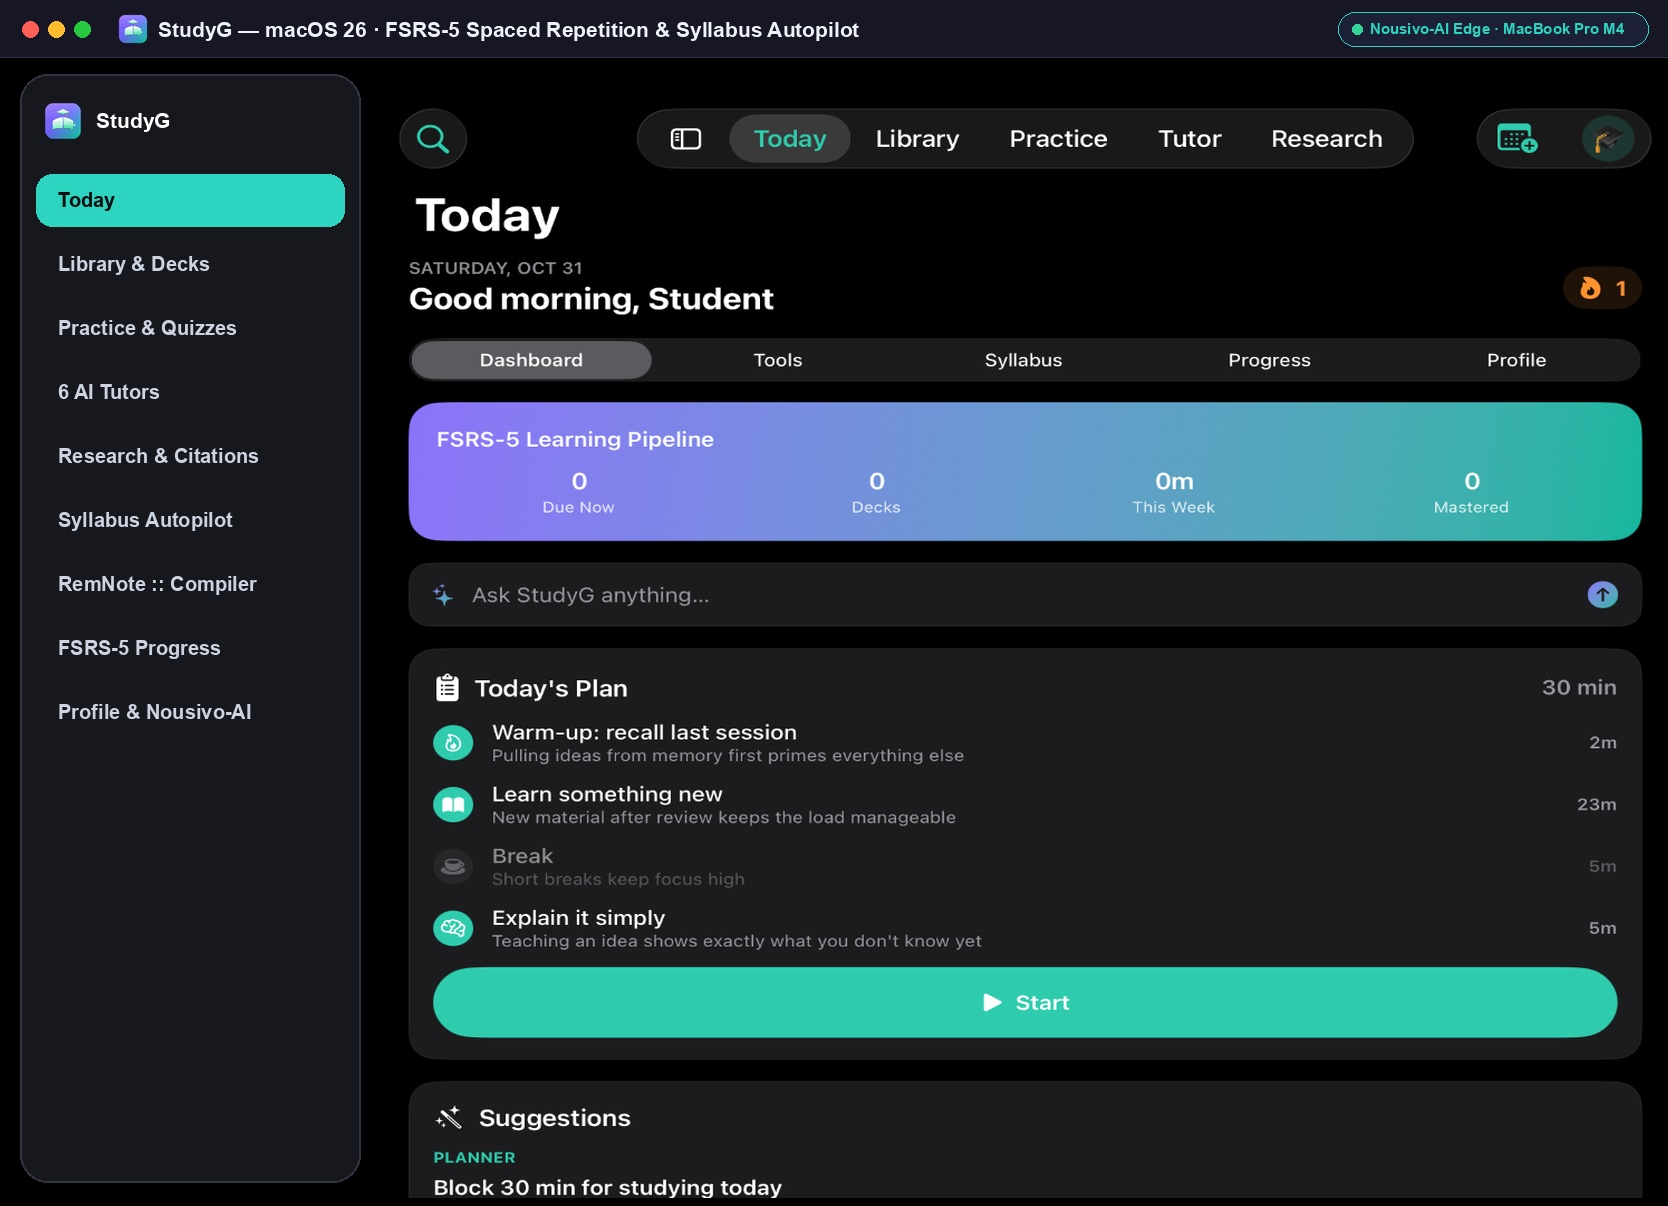
Task: Select the Progress segment
Action: [1269, 360]
